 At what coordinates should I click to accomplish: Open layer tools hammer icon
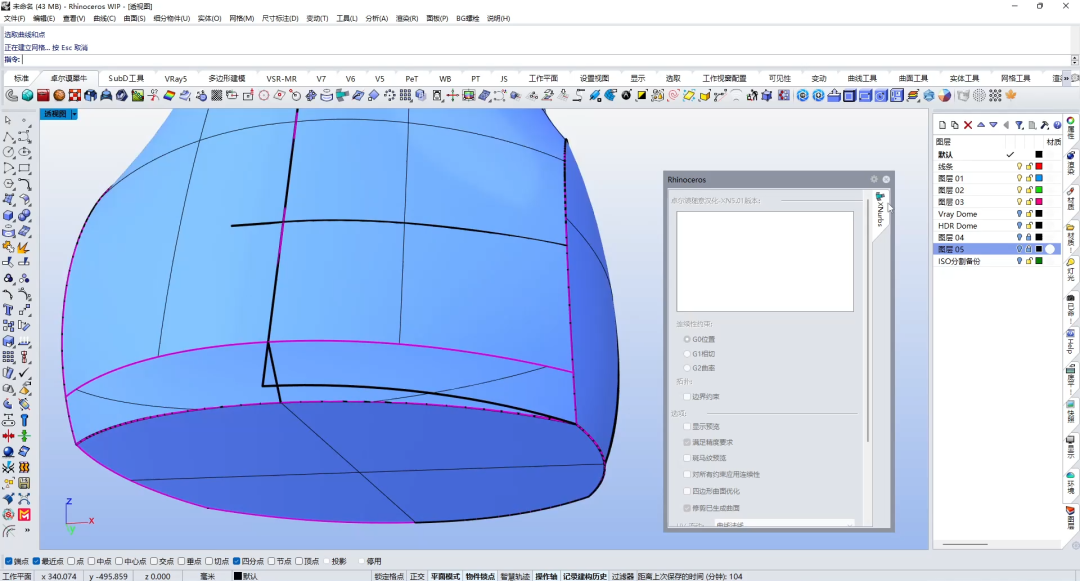pos(1045,125)
